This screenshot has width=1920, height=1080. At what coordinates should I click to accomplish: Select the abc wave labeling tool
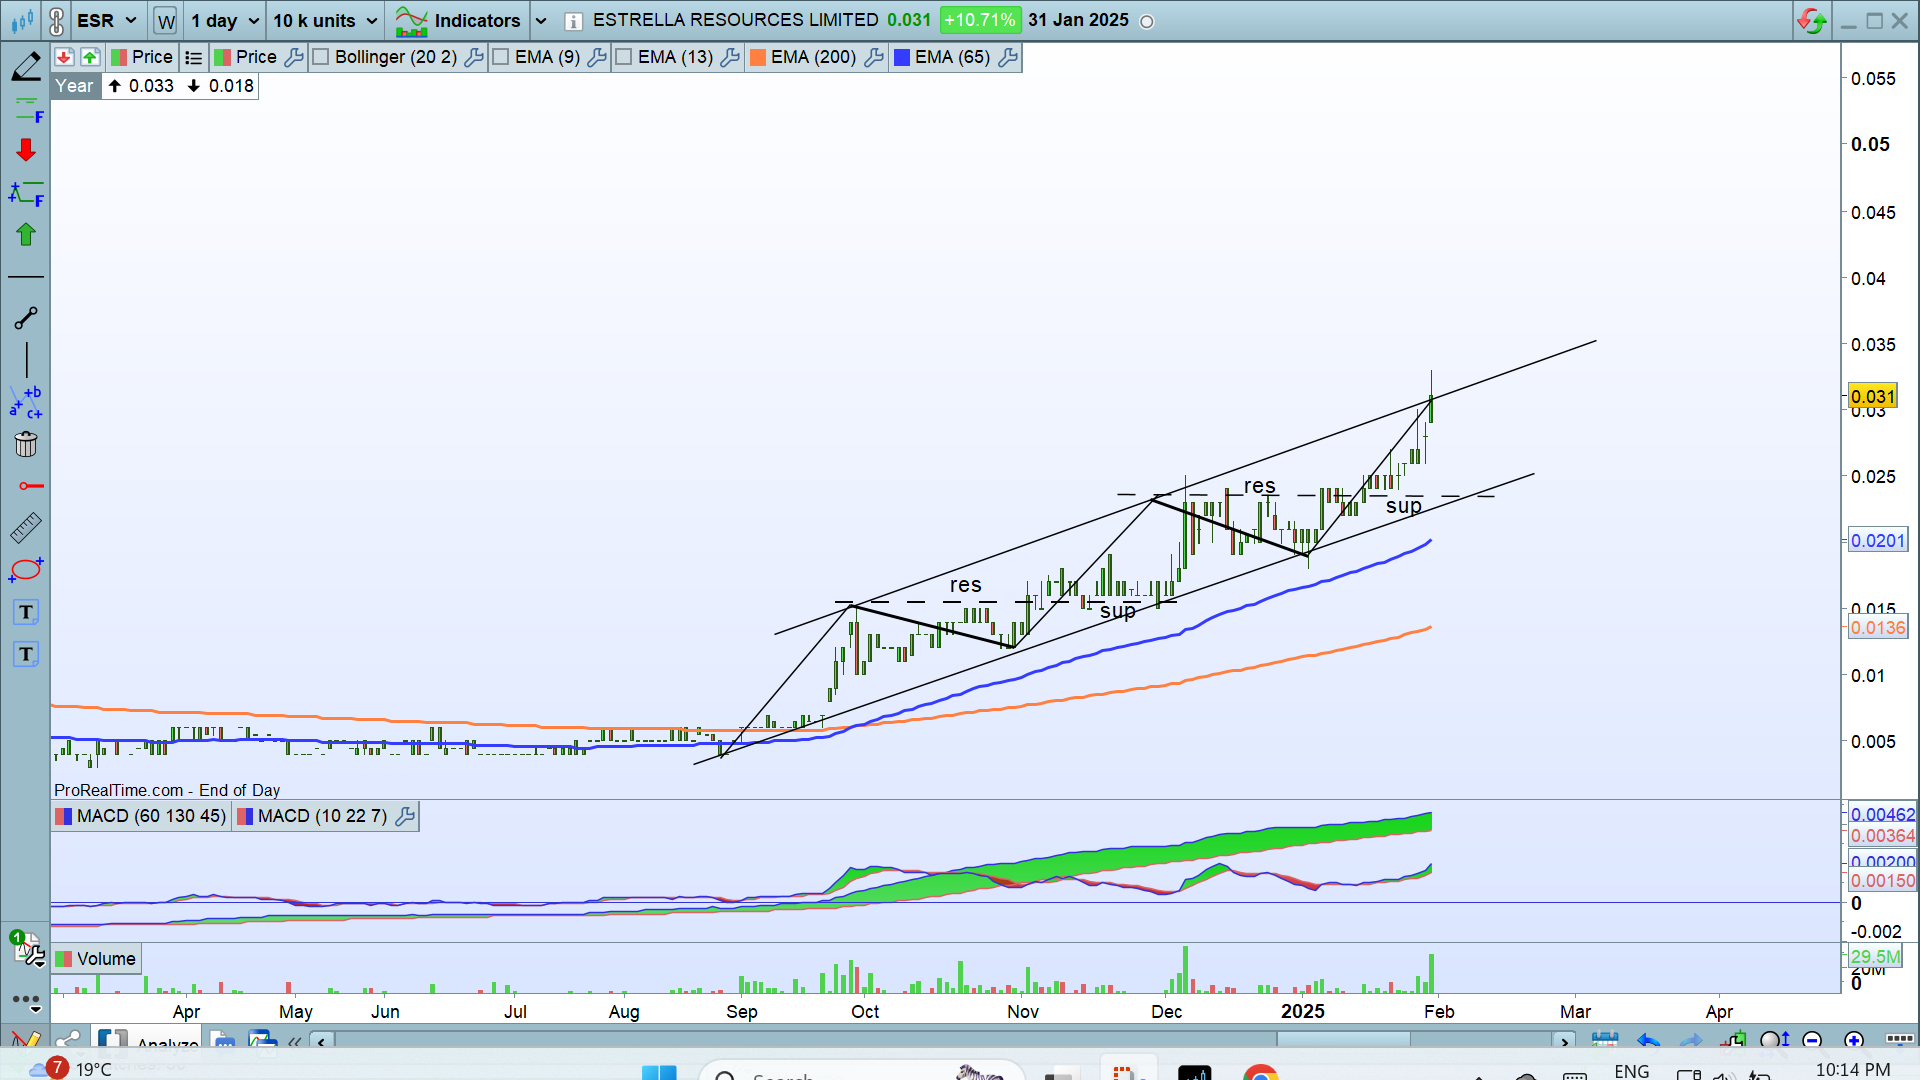26,402
